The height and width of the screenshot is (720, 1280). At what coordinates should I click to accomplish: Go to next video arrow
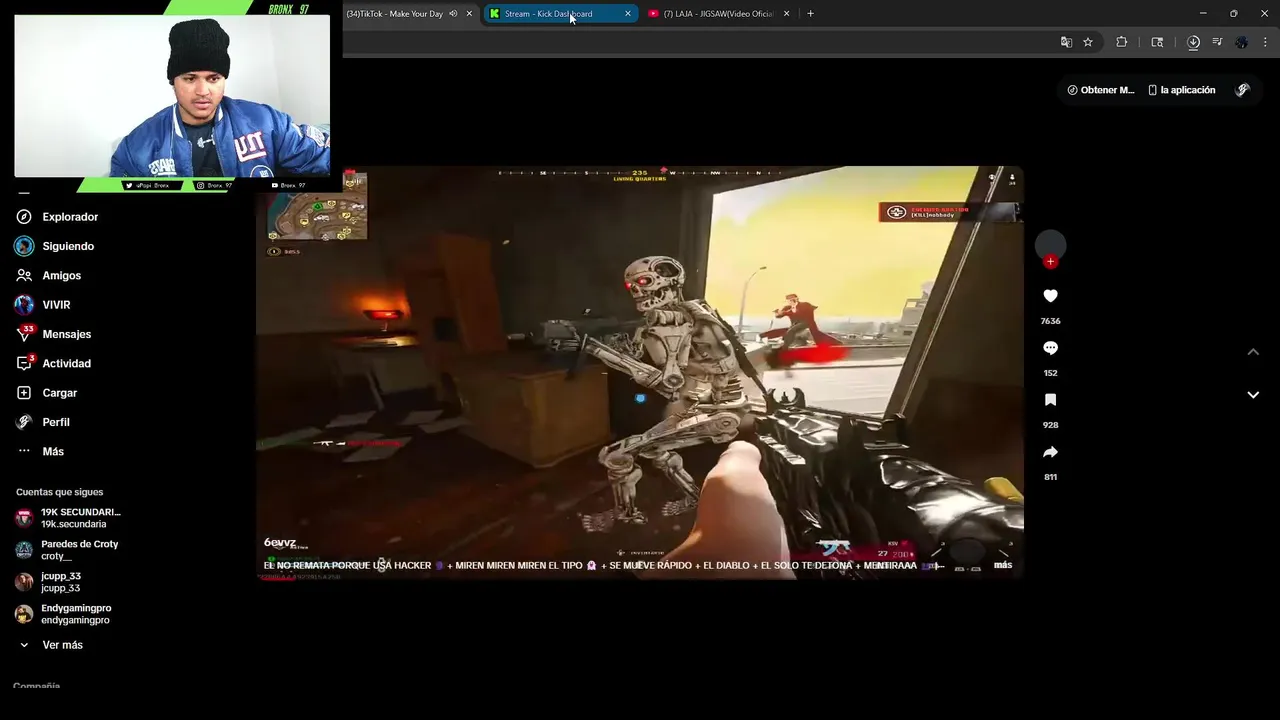(1253, 395)
